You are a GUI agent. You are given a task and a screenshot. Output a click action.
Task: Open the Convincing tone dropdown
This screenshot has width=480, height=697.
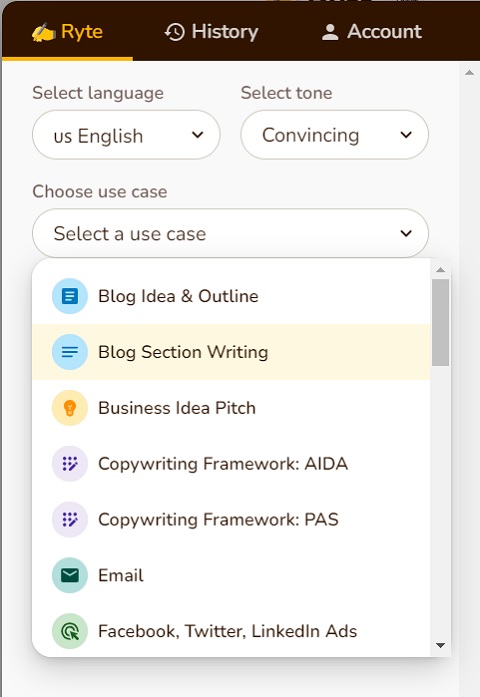[335, 135]
